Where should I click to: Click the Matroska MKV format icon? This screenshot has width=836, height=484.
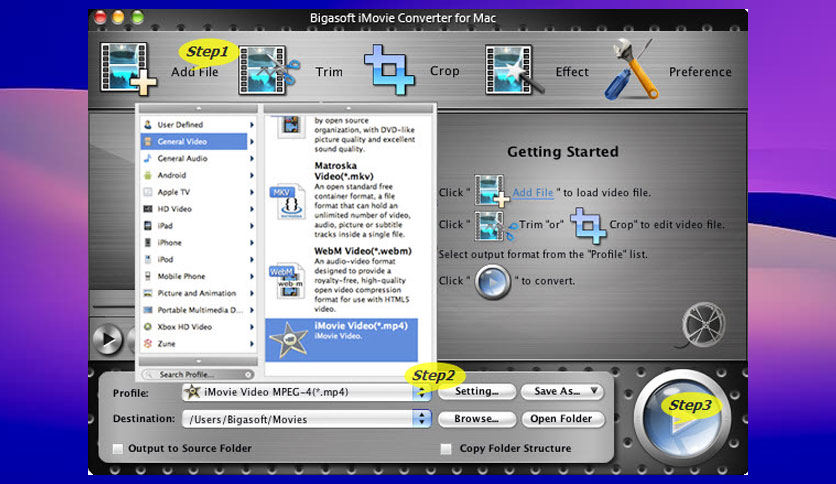[x=288, y=201]
